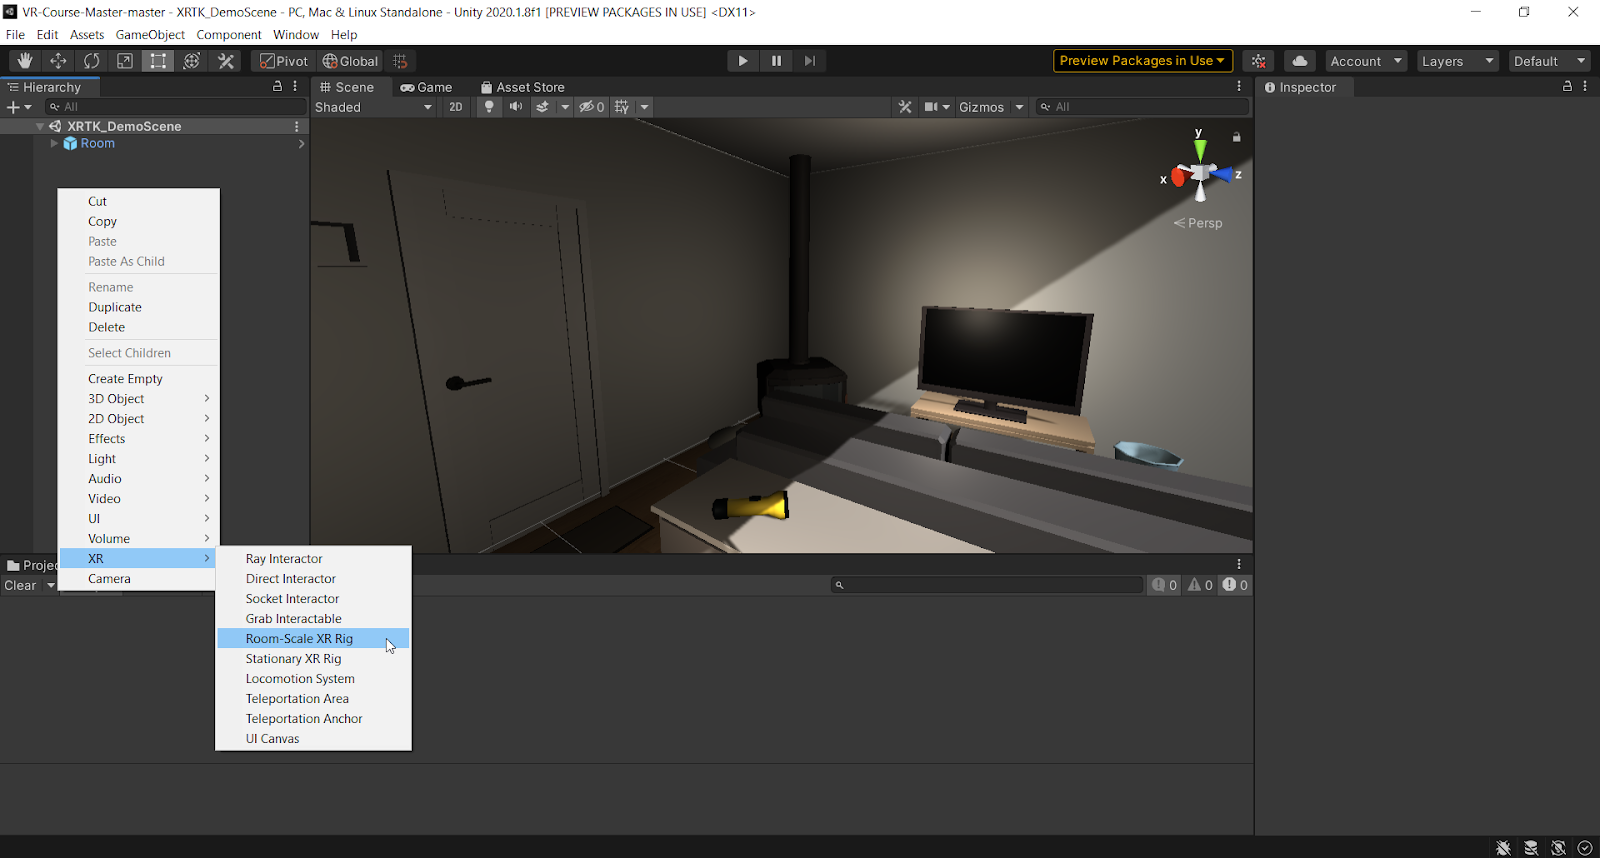Click the green Y axis on gizmo
The image size is (1600, 858).
(x=1200, y=150)
